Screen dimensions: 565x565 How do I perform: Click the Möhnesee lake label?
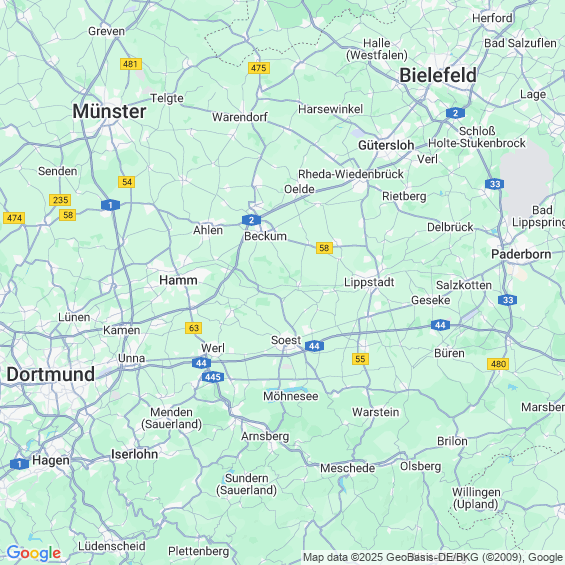[290, 396]
